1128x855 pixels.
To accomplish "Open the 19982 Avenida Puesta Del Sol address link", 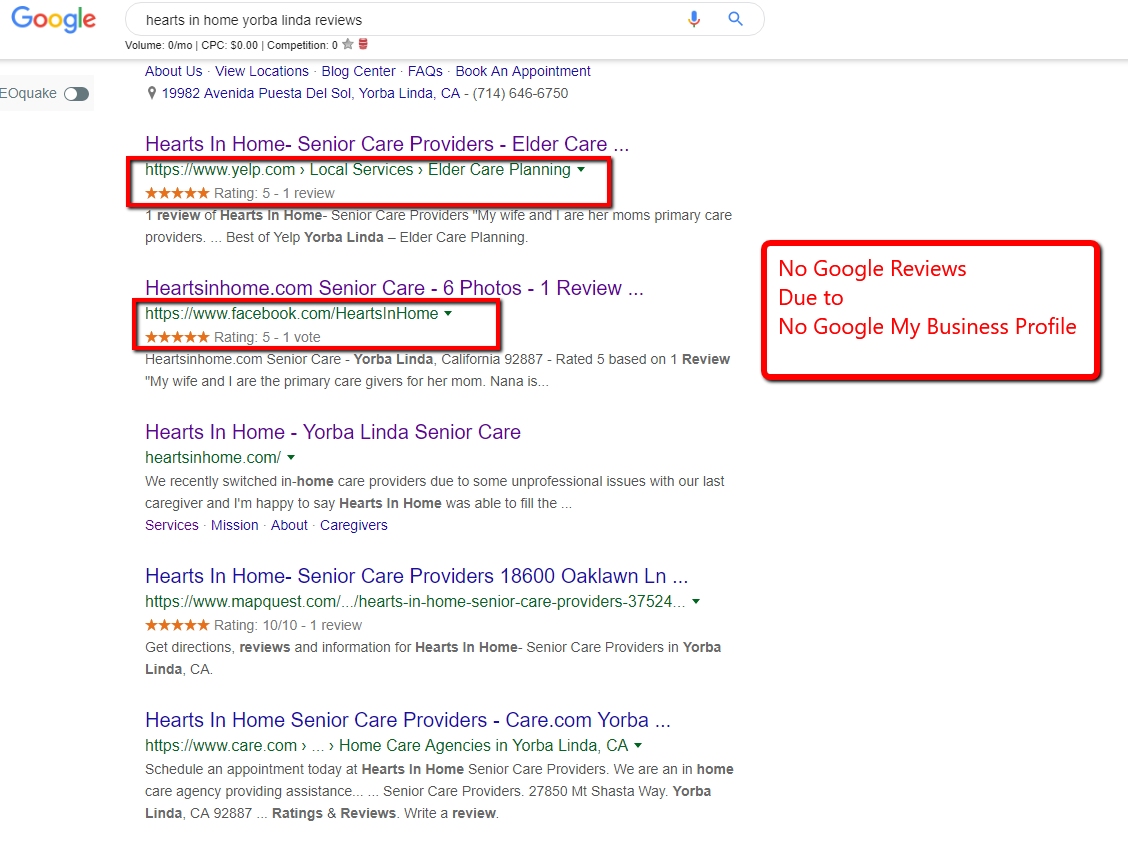I will [311, 93].
